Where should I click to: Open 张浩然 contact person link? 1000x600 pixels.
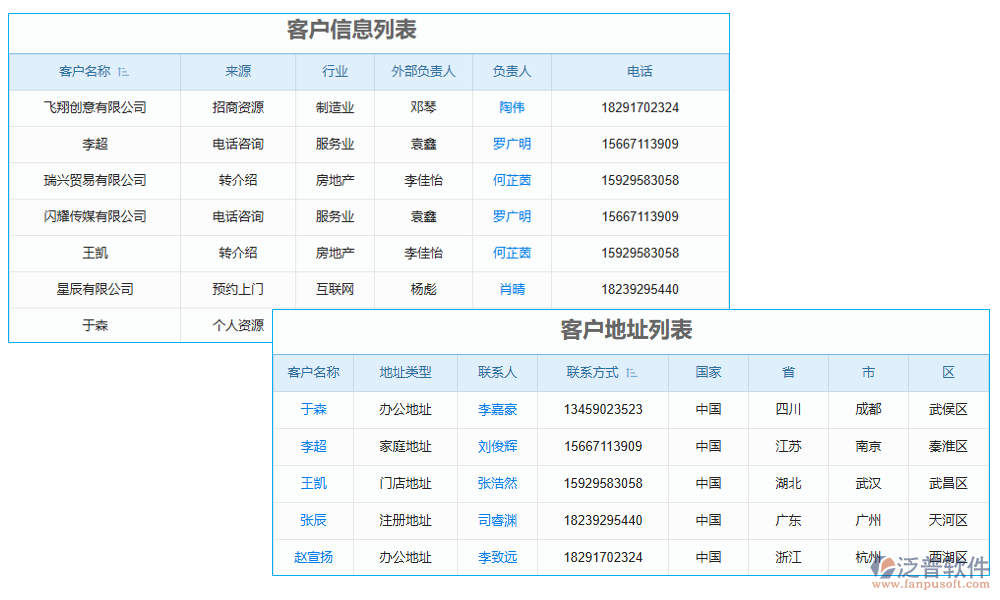point(497,483)
